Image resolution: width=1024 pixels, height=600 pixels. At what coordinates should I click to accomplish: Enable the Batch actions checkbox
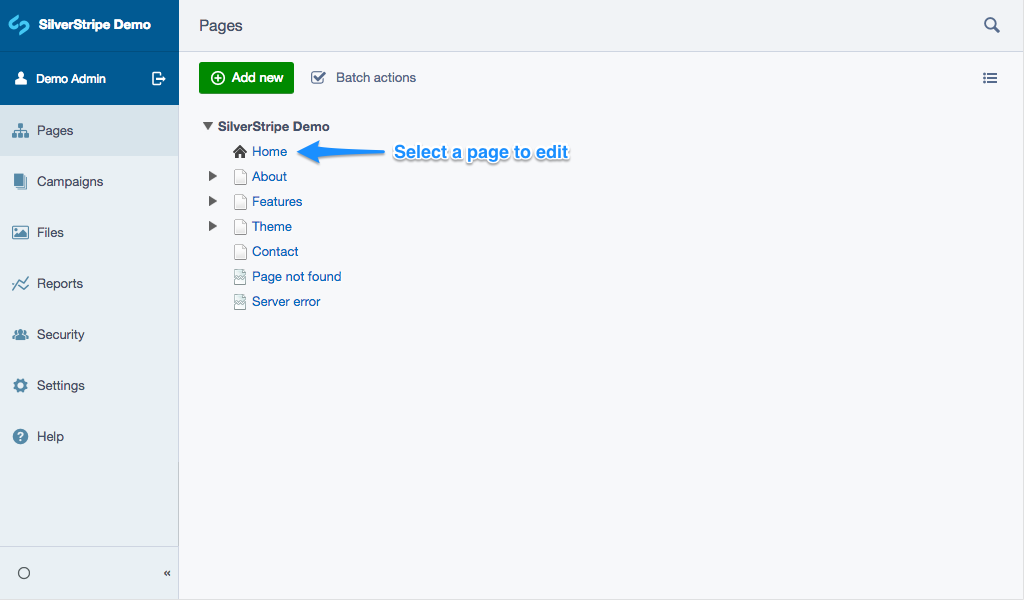coord(318,76)
